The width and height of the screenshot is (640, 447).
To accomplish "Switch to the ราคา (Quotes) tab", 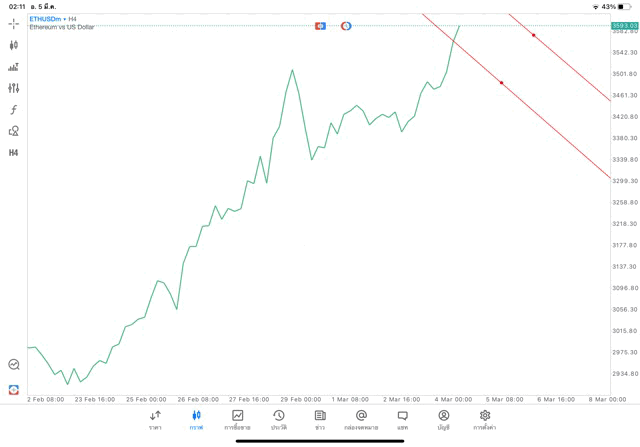I will click(x=155, y=420).
